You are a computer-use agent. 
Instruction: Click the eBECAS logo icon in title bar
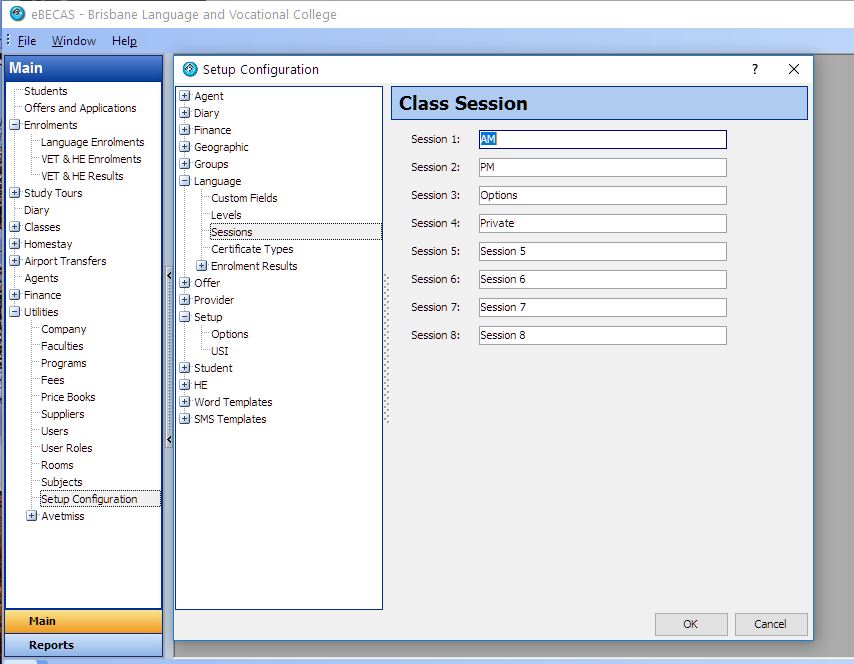coord(17,14)
